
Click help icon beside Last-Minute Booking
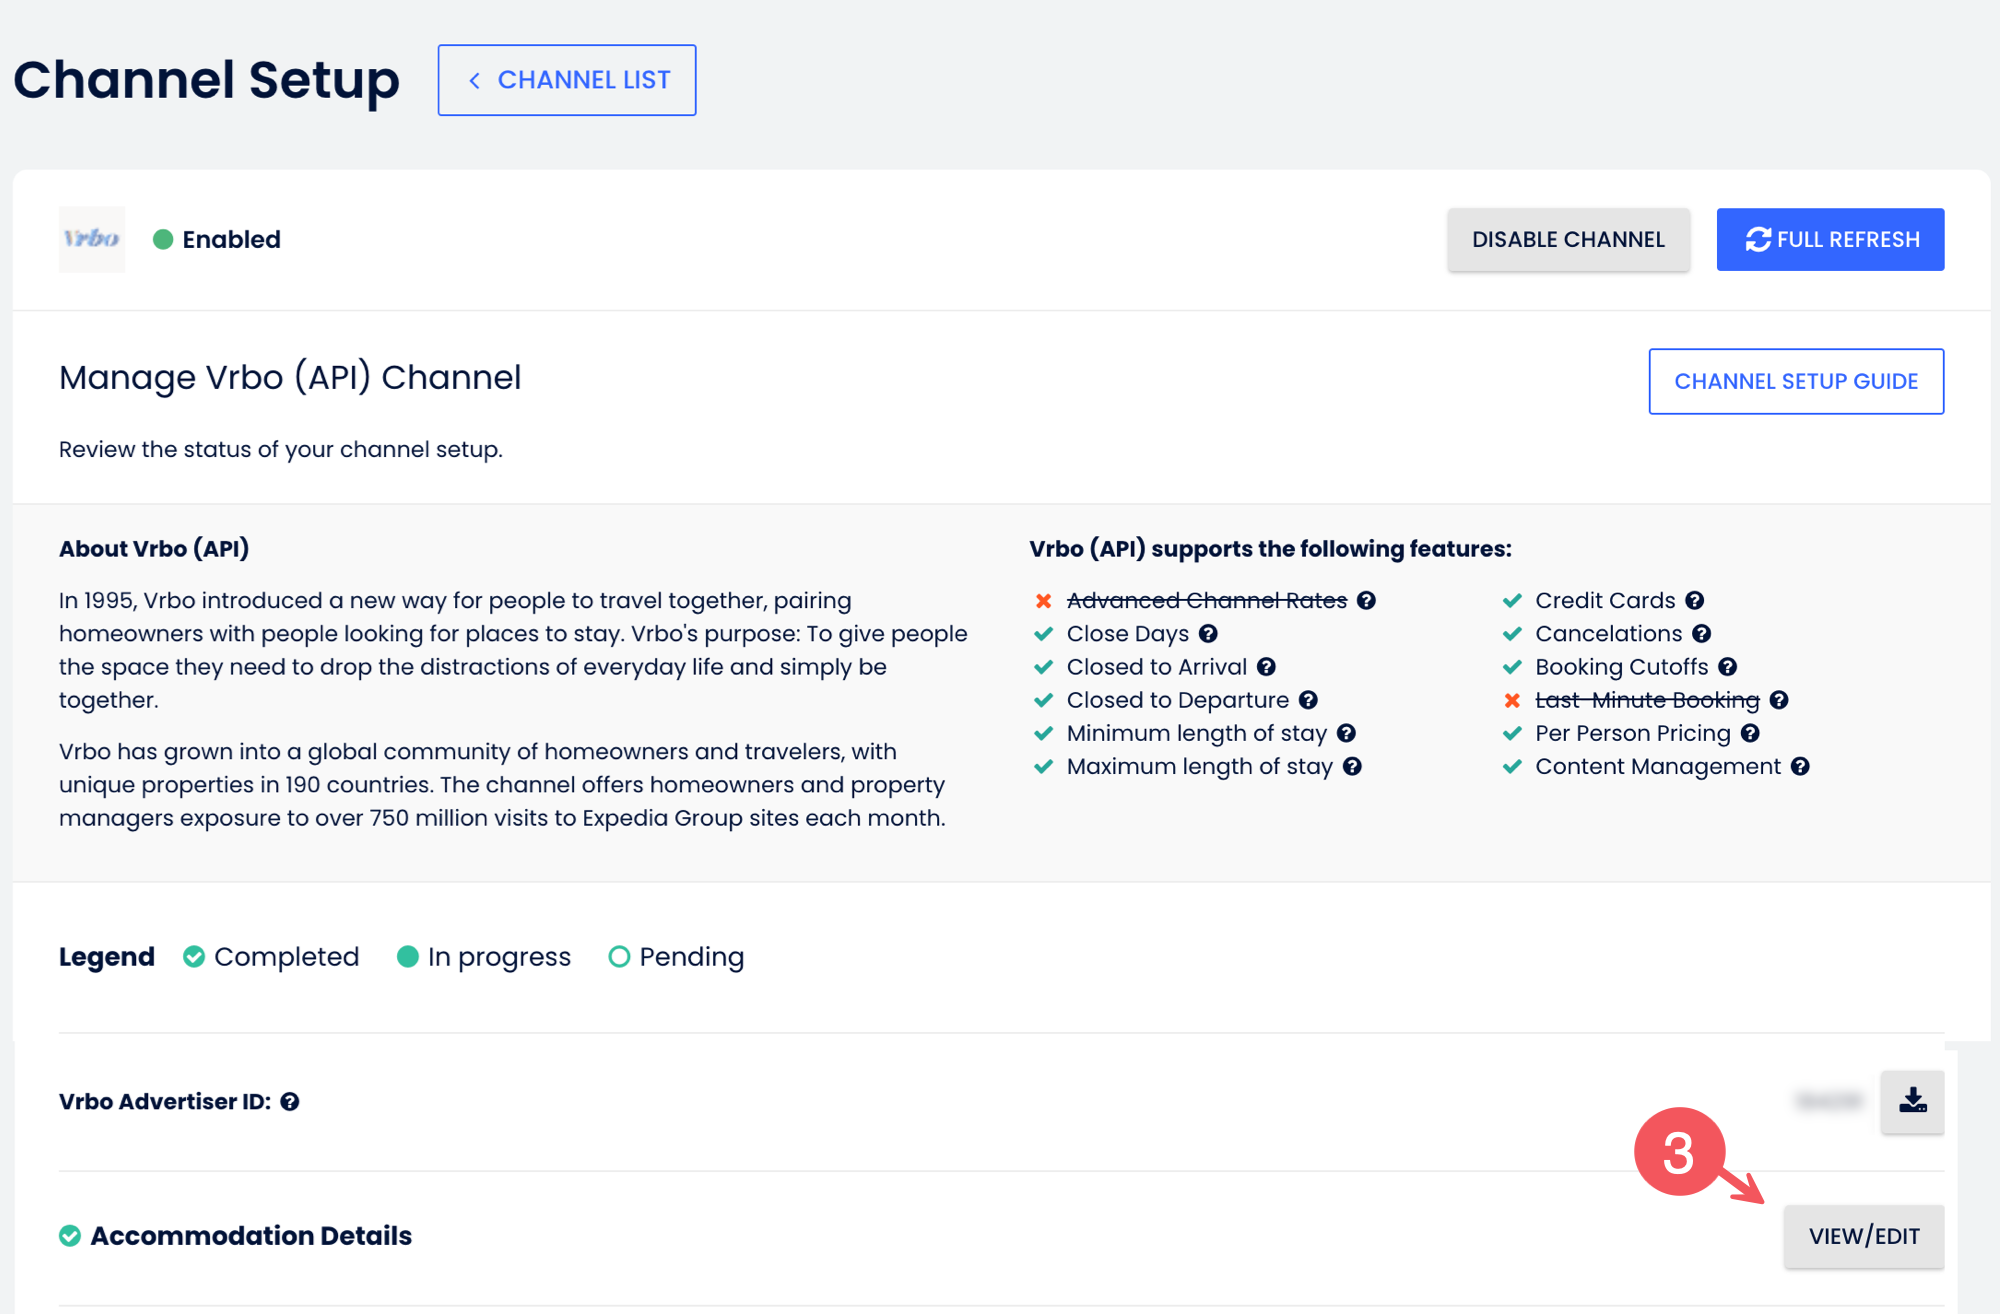pos(1779,700)
